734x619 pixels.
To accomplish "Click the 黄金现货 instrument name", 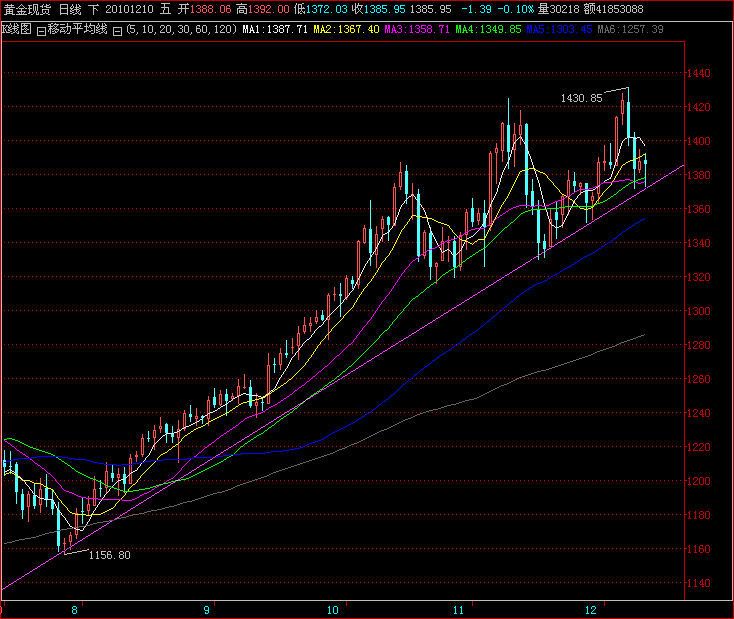I will point(27,9).
